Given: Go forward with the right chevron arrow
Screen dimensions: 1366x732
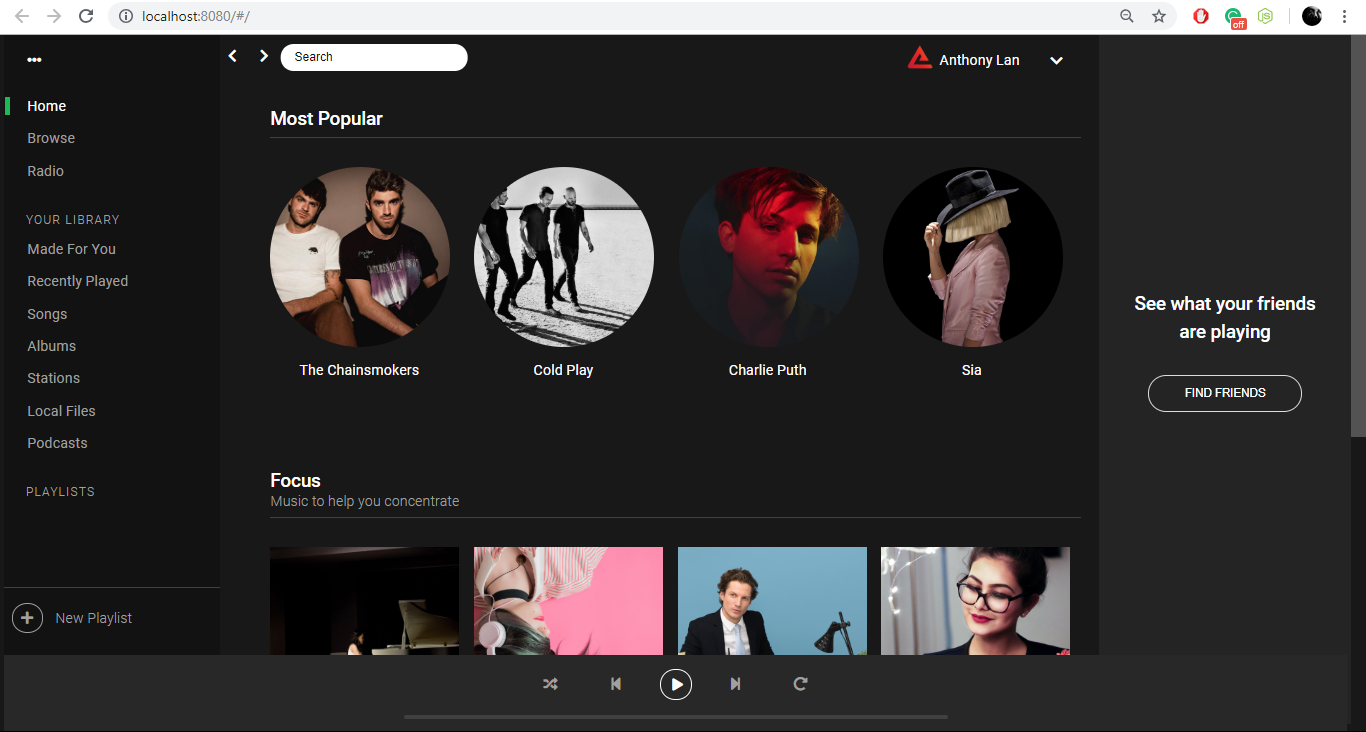Looking at the screenshot, I should [x=264, y=56].
